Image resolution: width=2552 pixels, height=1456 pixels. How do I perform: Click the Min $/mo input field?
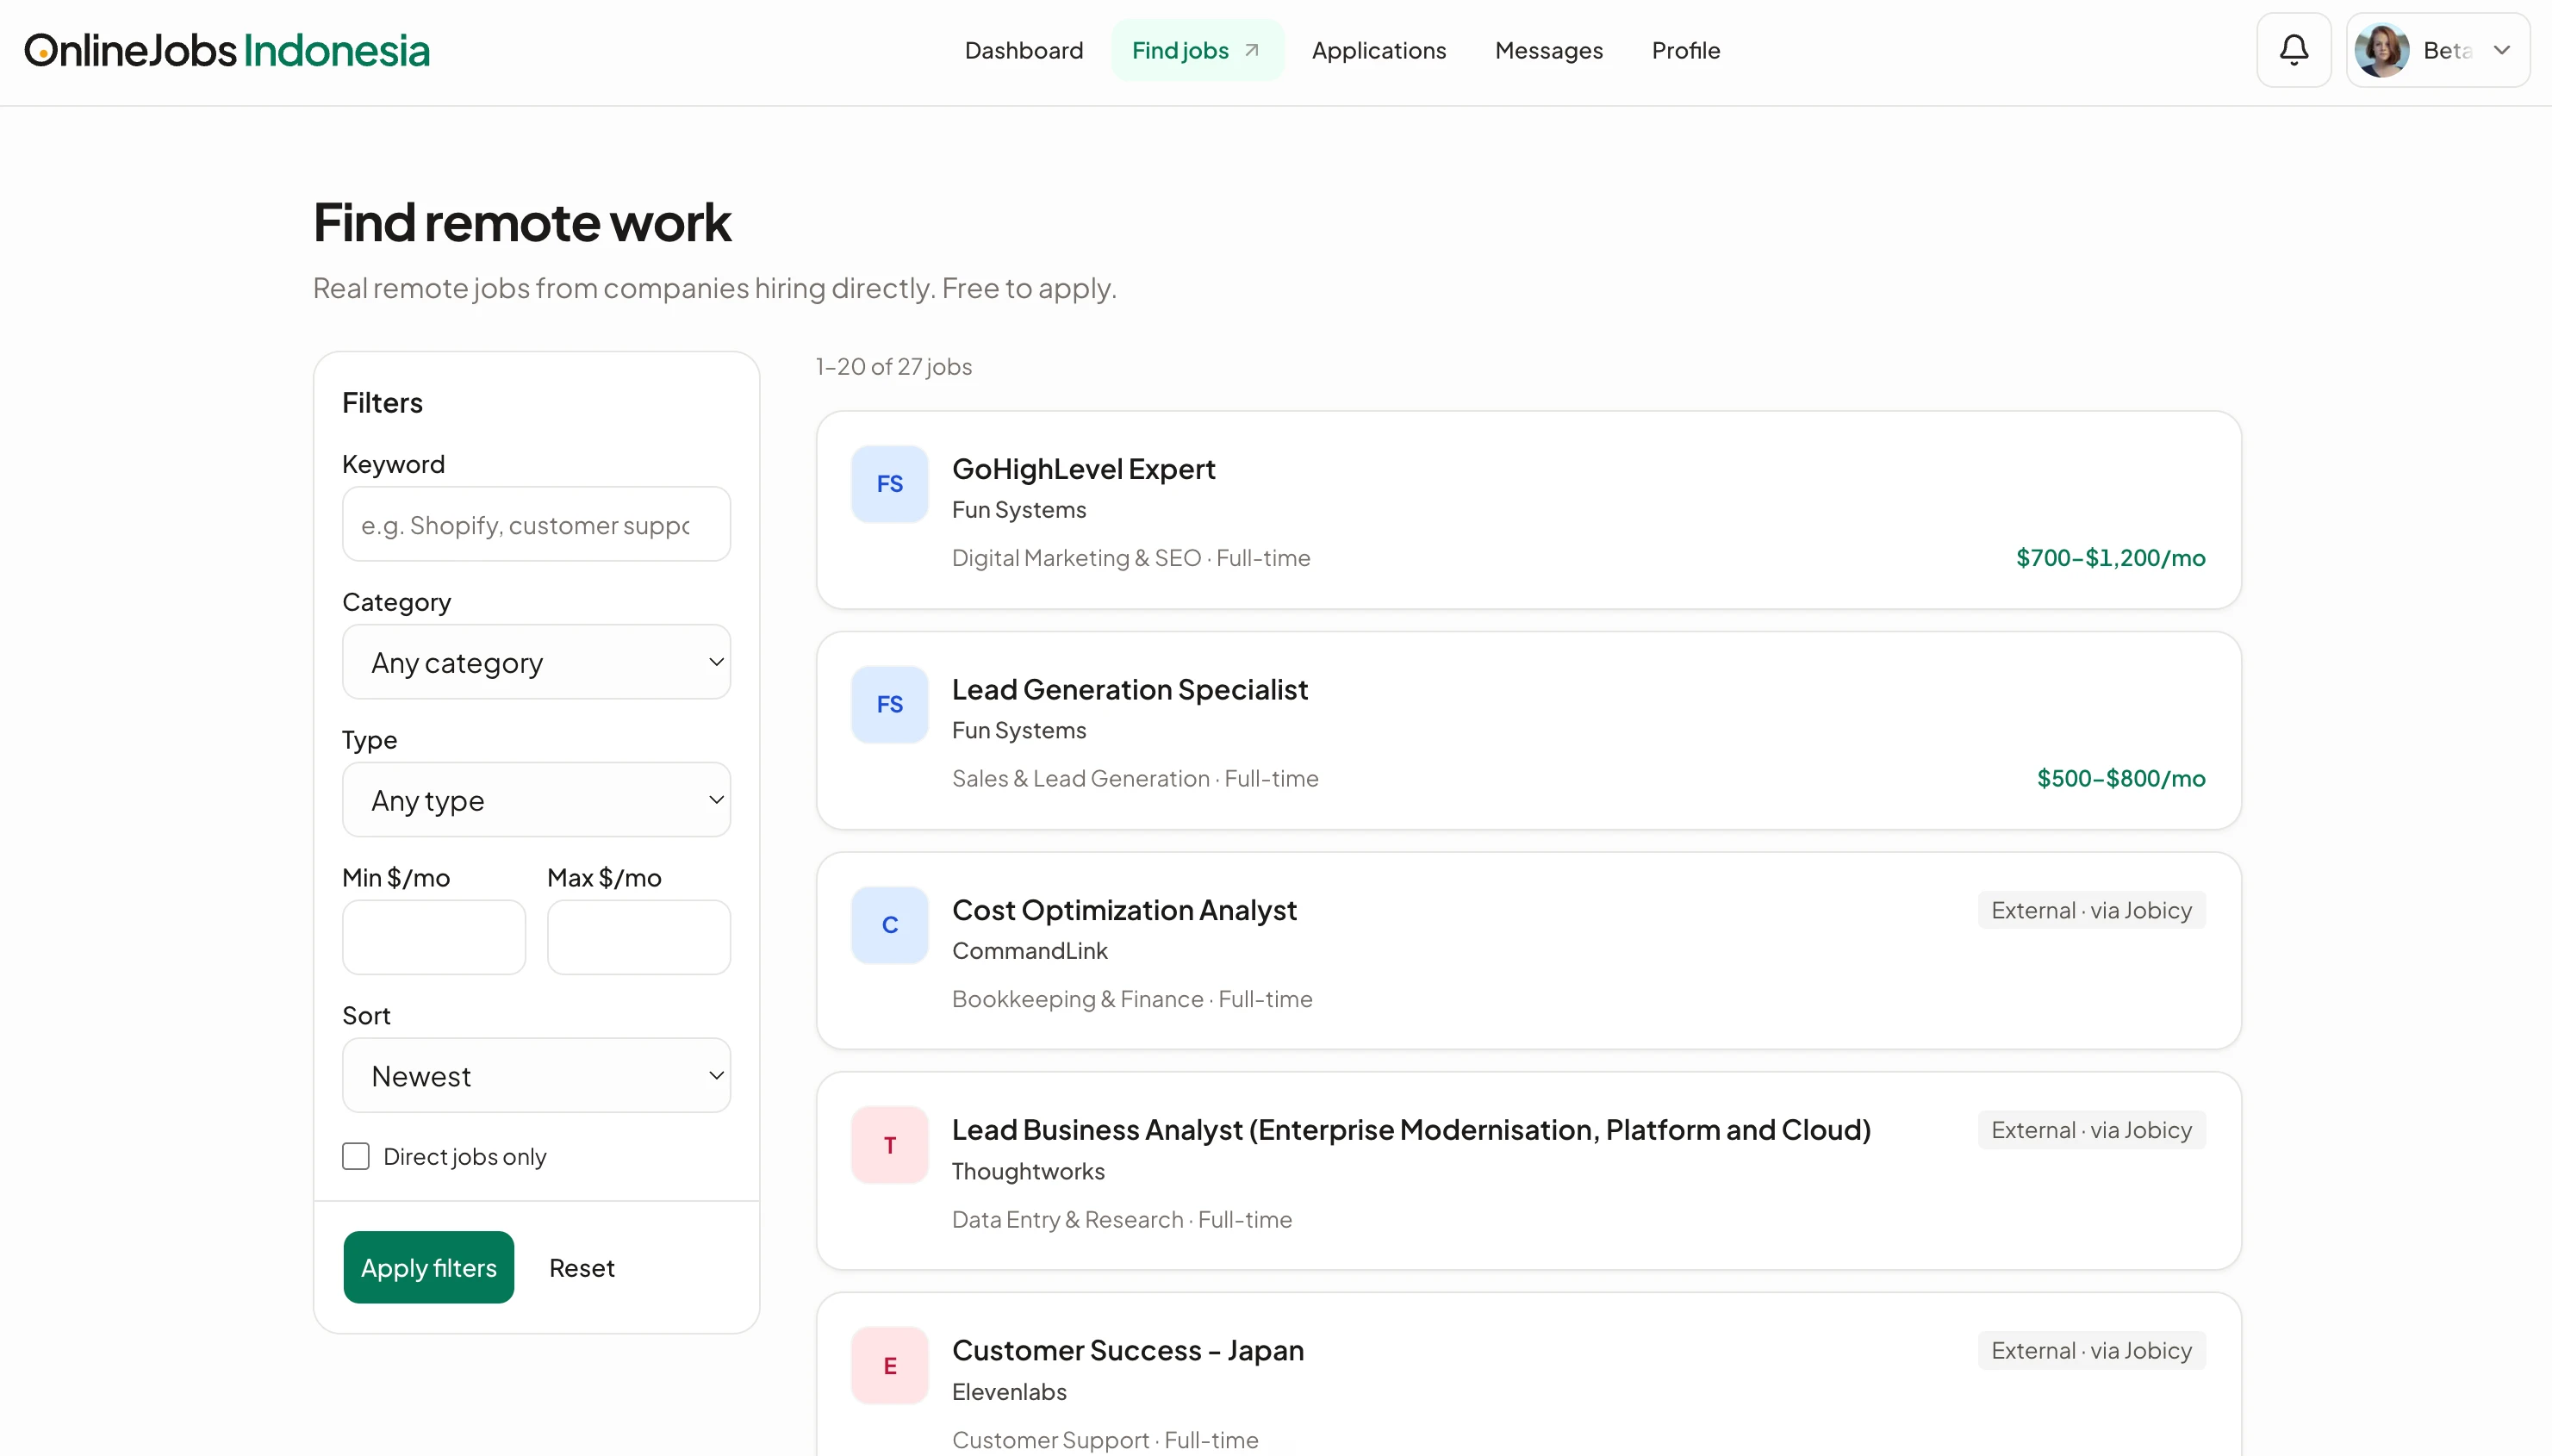click(434, 937)
